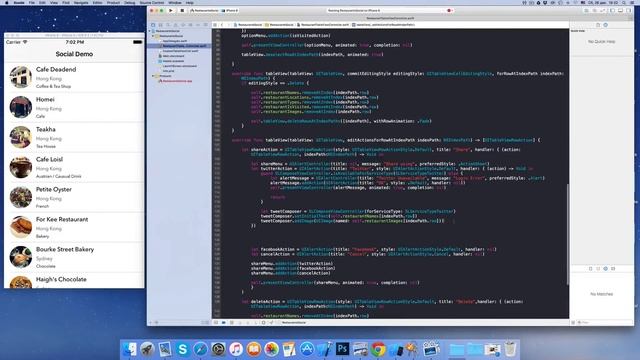Switch to the Version editor
The image size is (640, 360).
(x=603, y=11)
